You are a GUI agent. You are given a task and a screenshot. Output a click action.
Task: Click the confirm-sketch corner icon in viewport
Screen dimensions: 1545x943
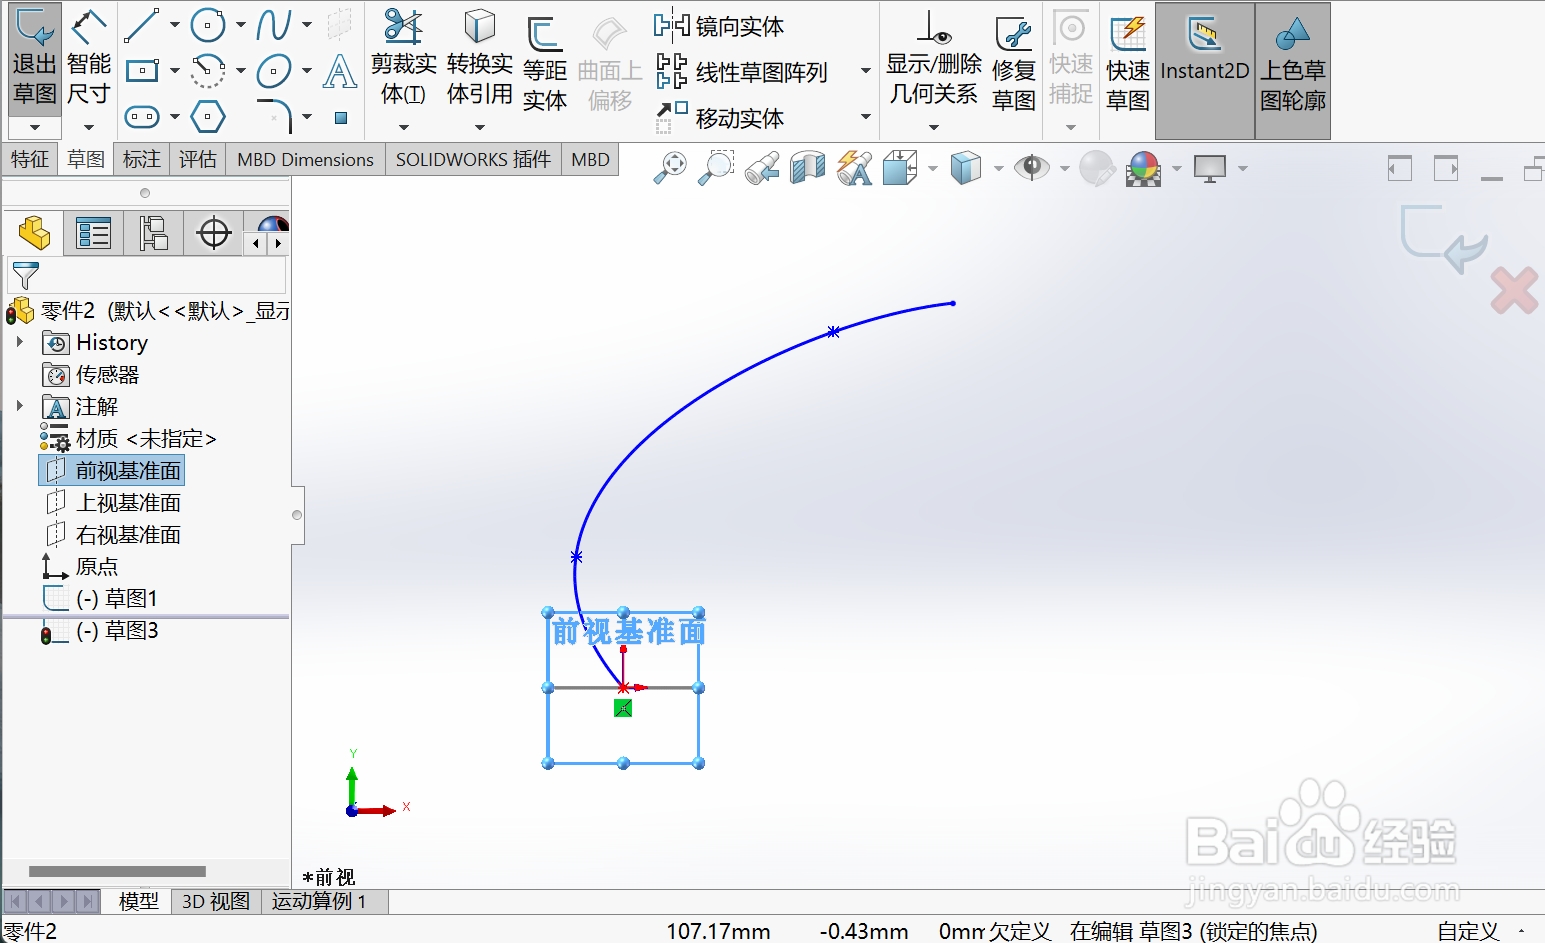(1442, 239)
